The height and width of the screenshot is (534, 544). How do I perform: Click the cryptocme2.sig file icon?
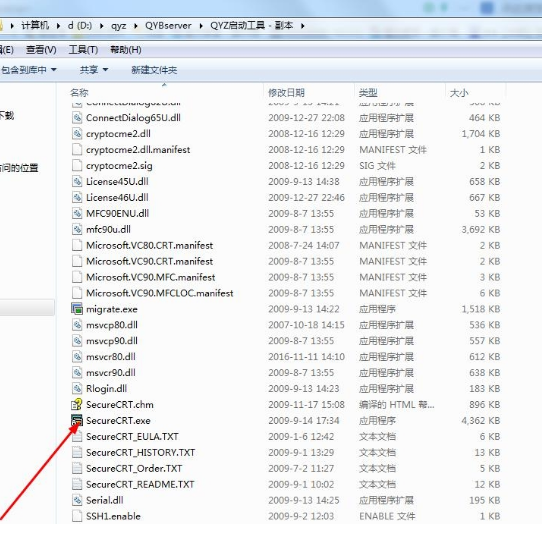77,166
